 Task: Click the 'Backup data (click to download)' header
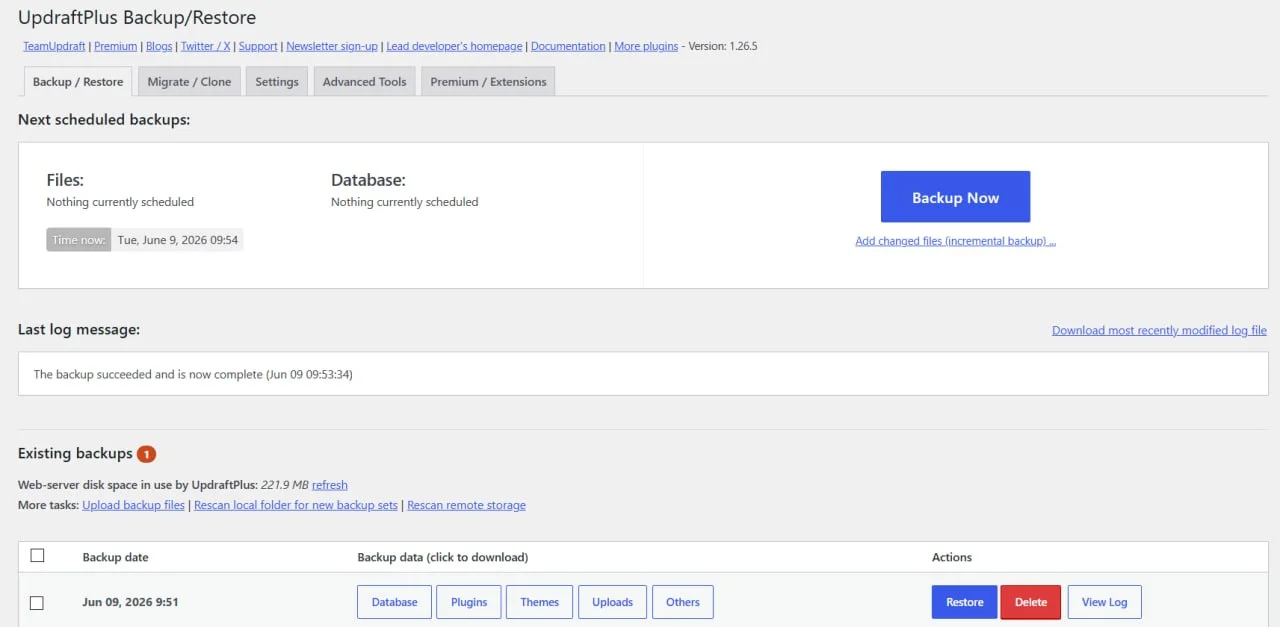pos(442,557)
